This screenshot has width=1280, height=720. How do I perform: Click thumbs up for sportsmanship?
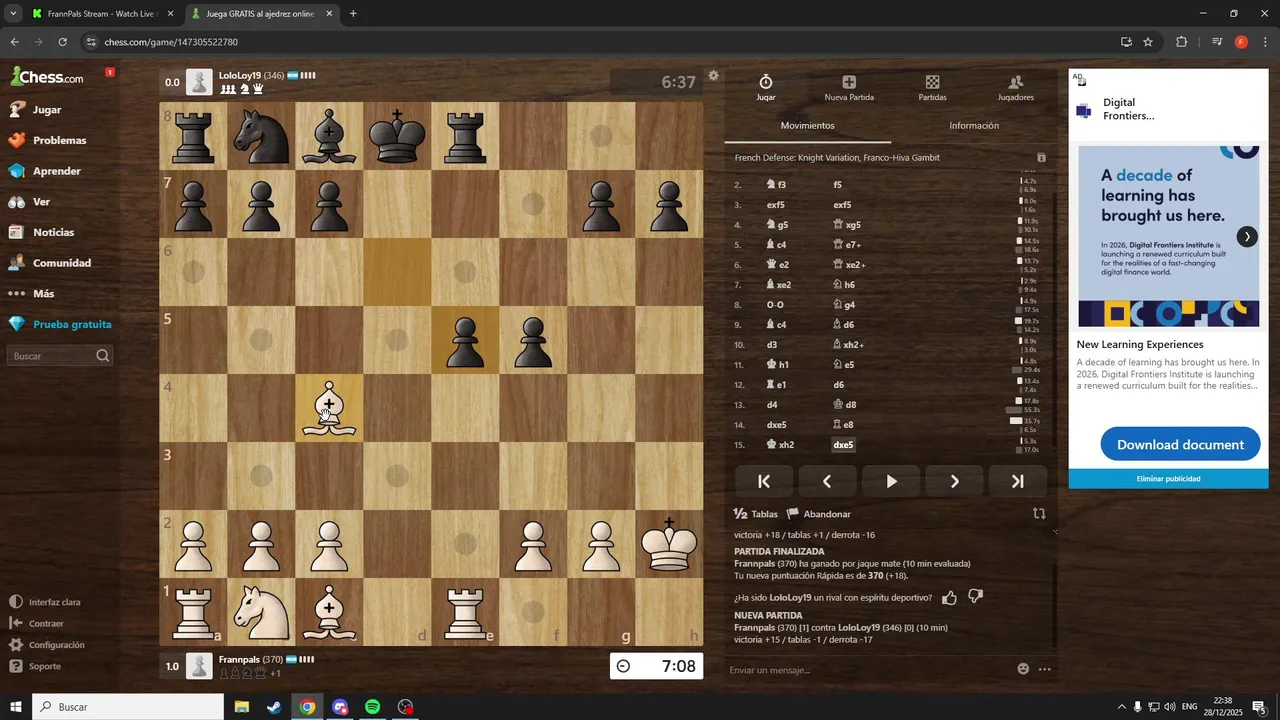point(949,597)
